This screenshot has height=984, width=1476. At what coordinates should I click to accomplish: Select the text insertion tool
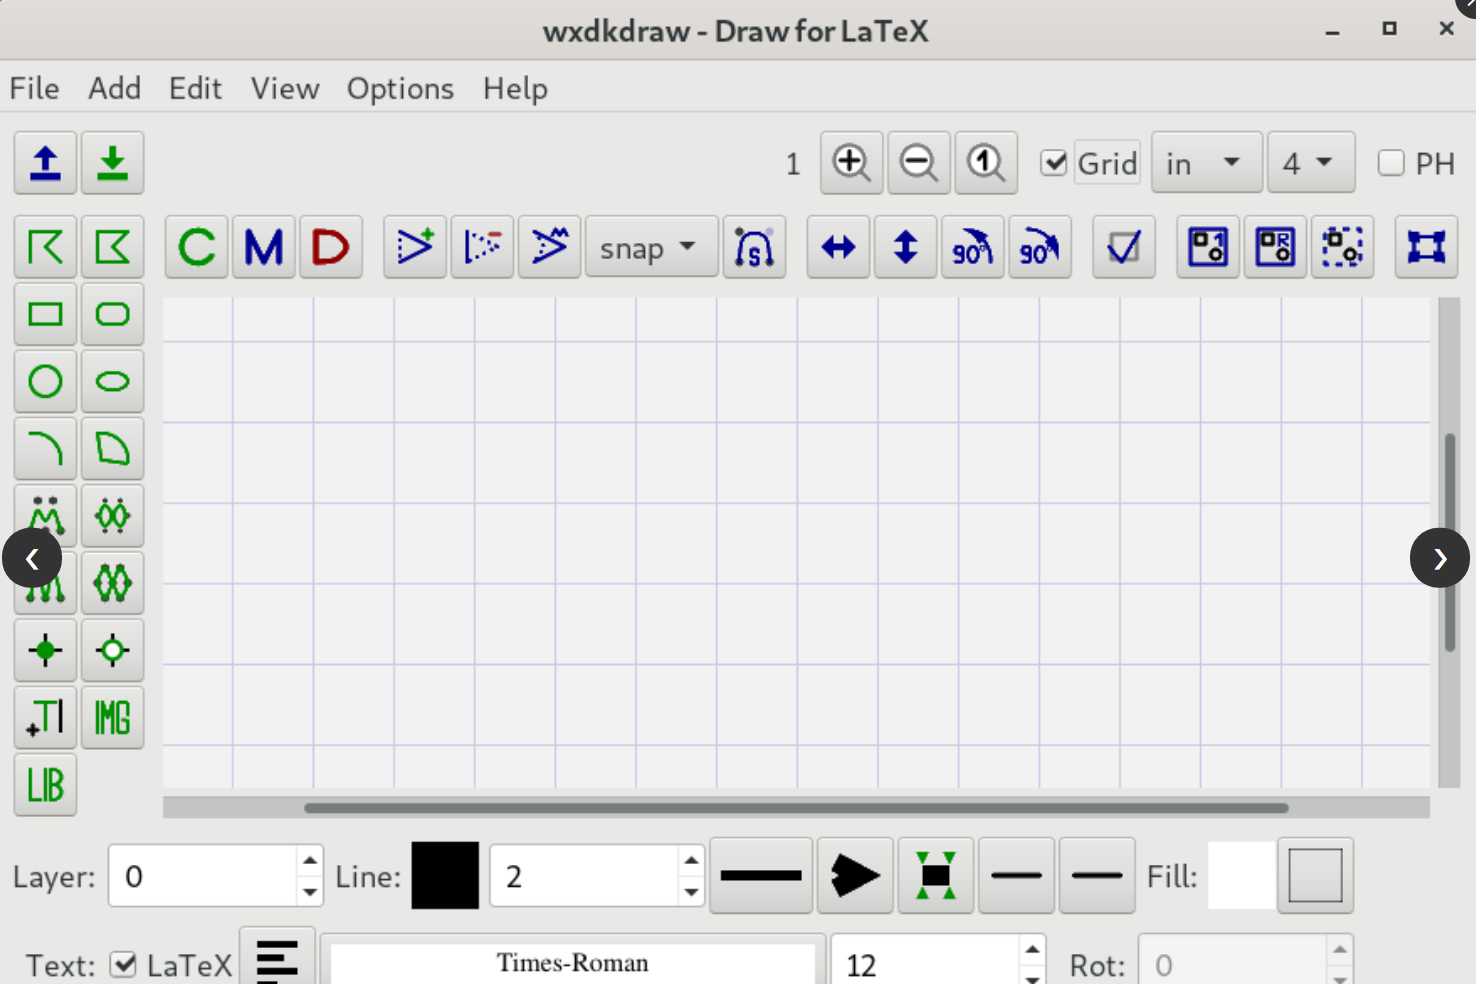tap(45, 717)
